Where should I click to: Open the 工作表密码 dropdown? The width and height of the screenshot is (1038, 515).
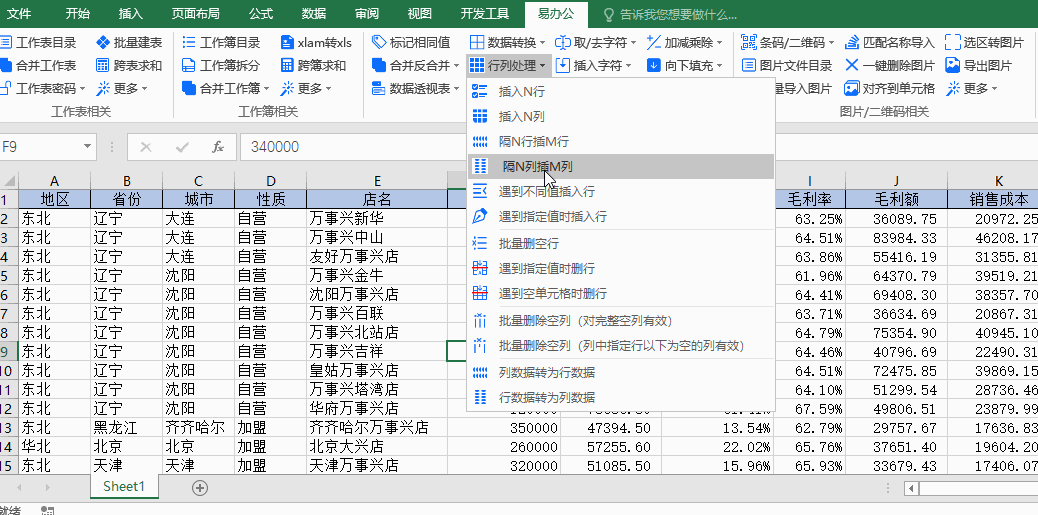(42, 89)
